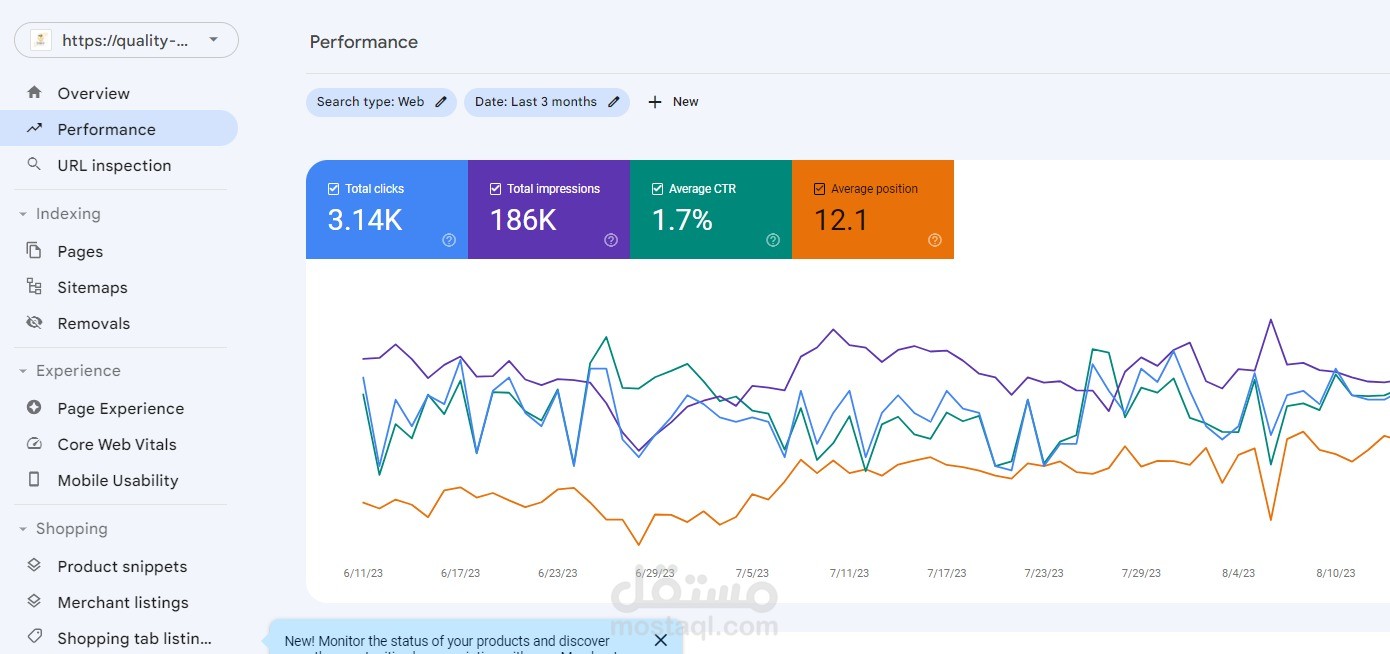Click the 3.14K total clicks value
The image size is (1390, 654).
click(365, 220)
